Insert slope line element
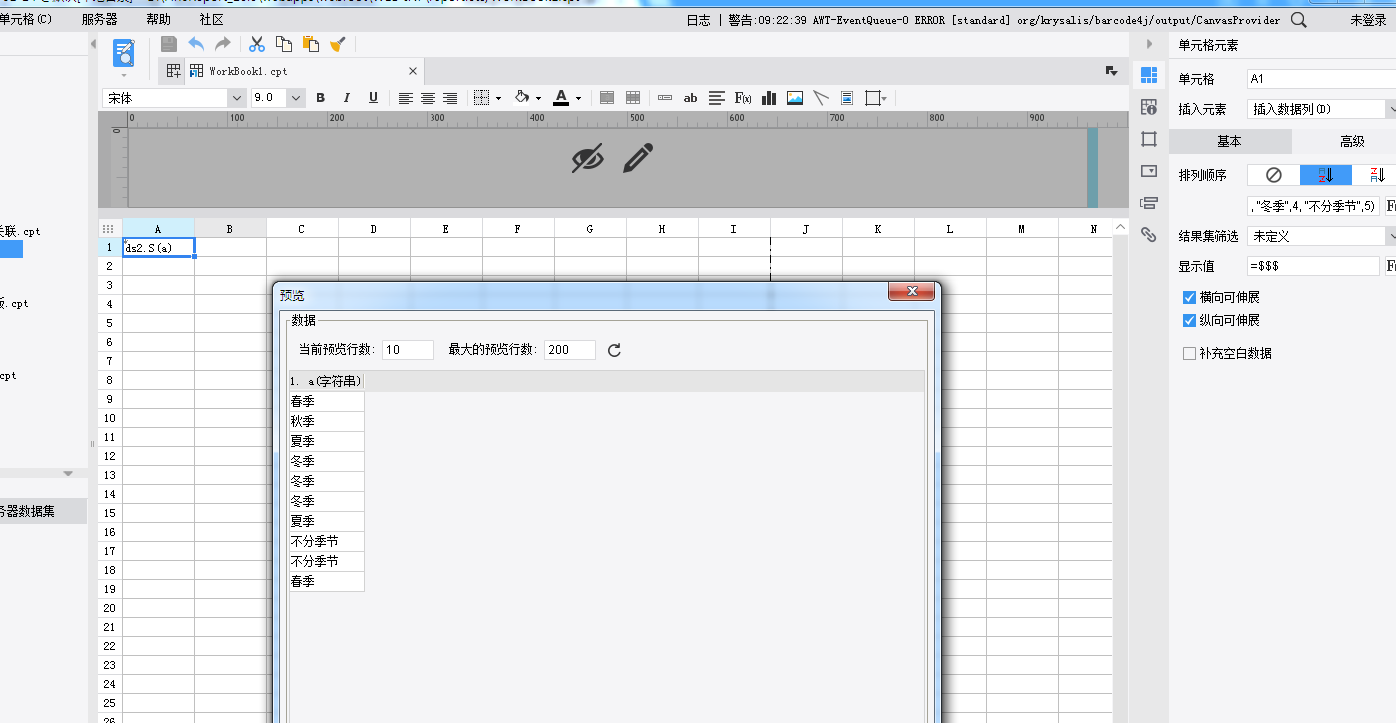Viewport: 1396px width, 723px height. [821, 98]
